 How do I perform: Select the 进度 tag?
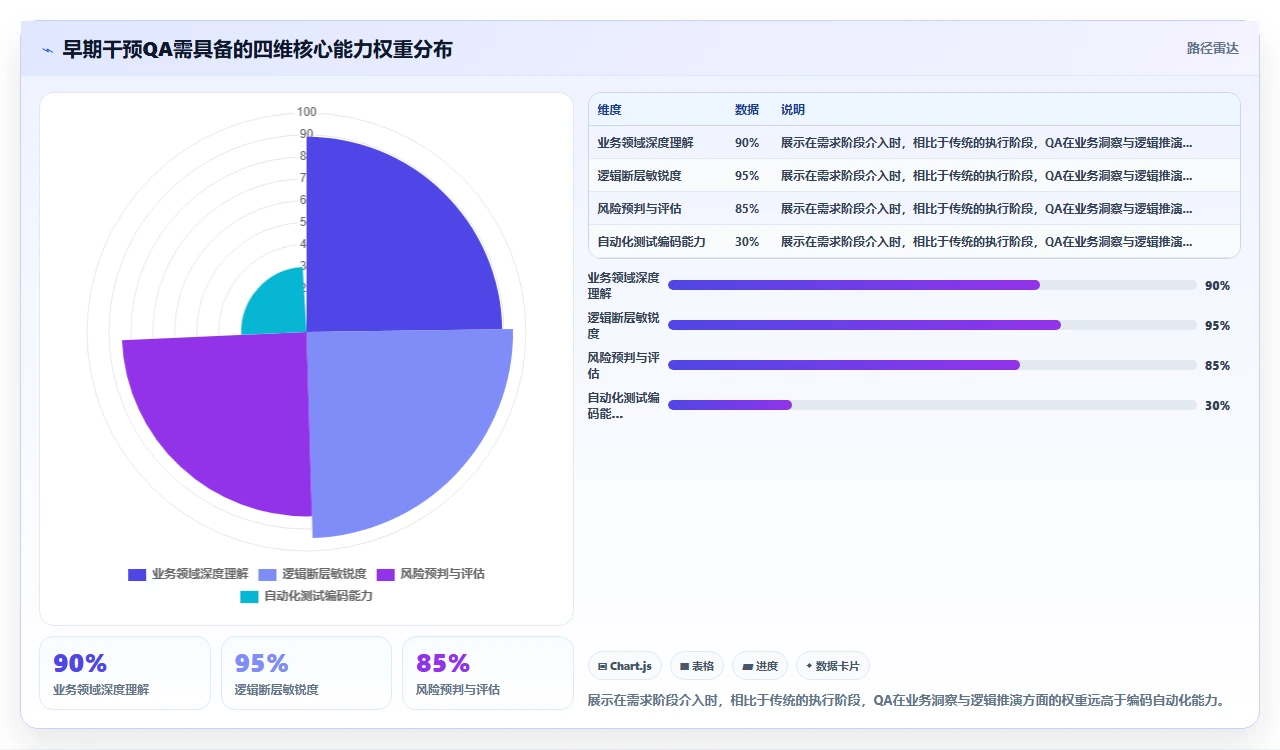pos(760,666)
